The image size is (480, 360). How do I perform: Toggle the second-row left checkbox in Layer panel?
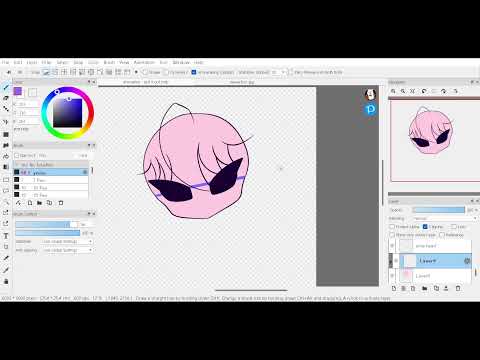(x=392, y=235)
